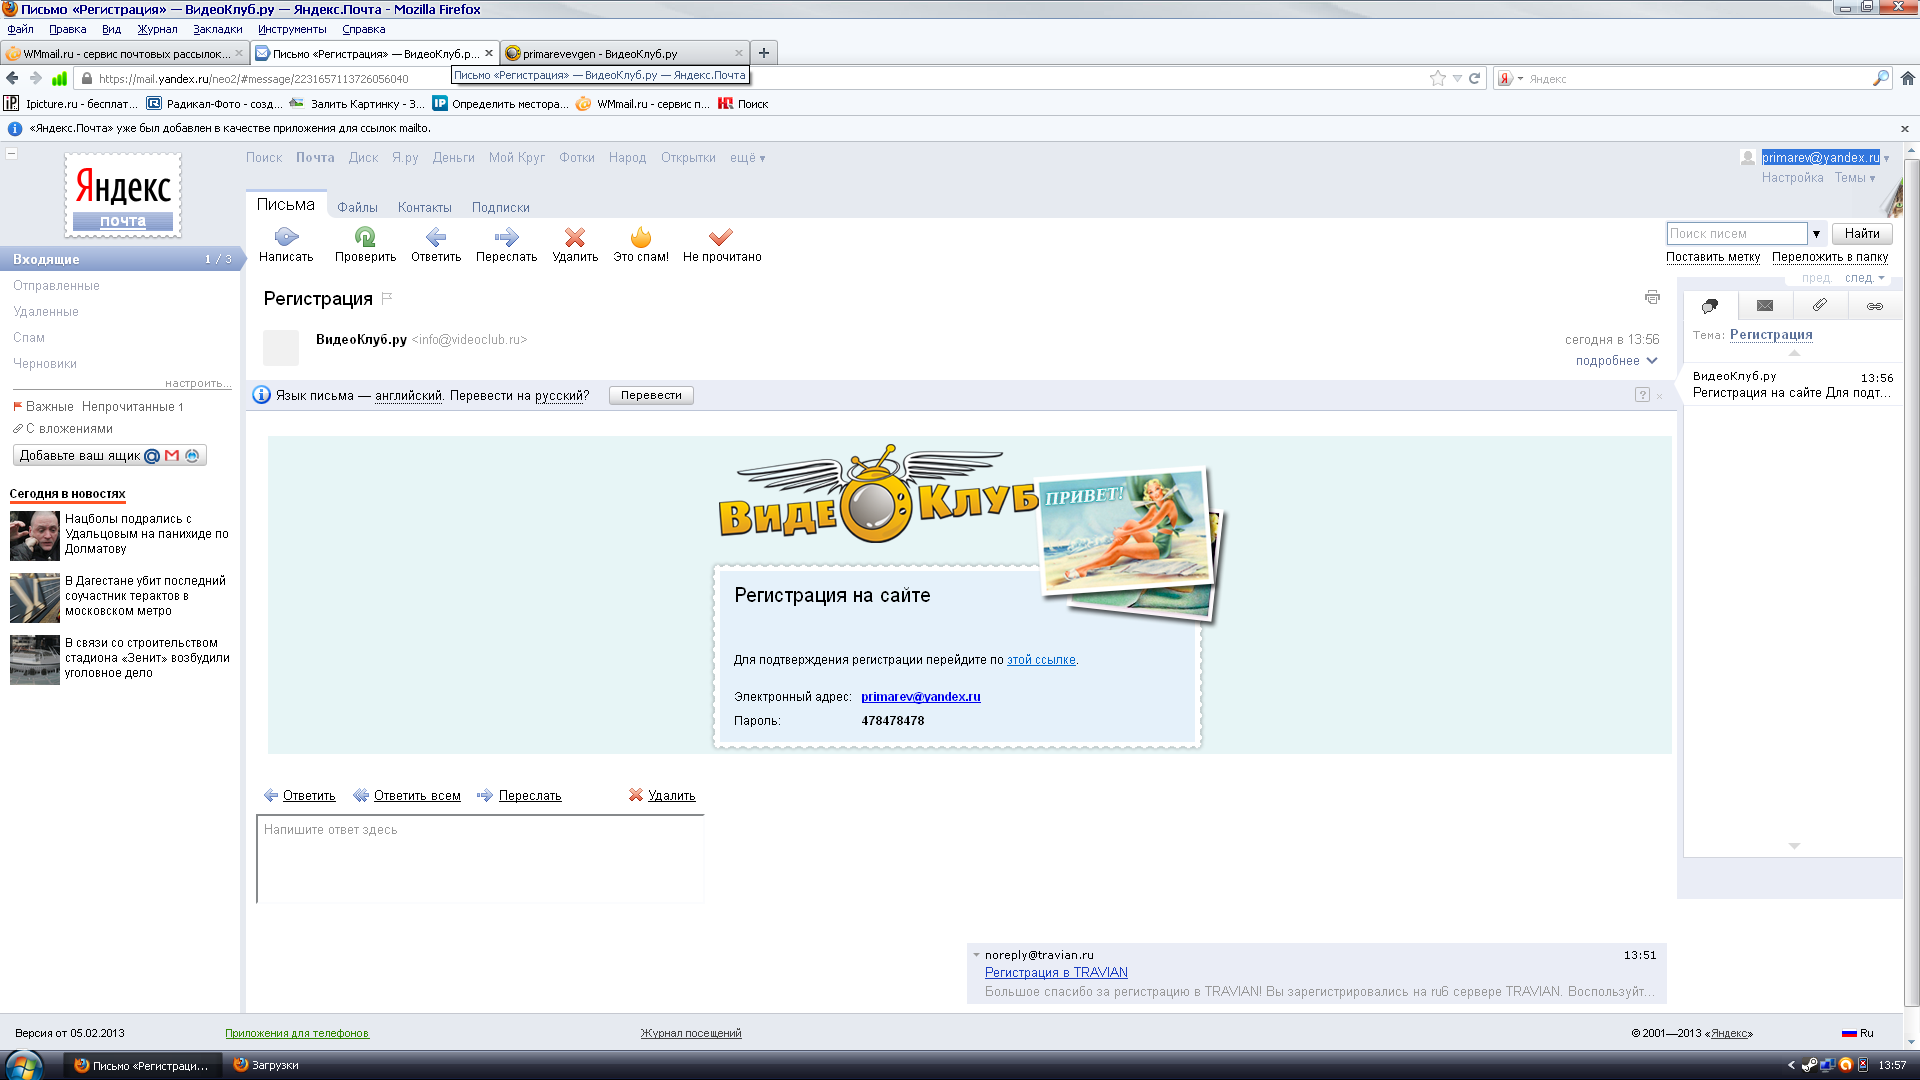
Task: Expand the ещё services dropdown
Action: (x=747, y=158)
